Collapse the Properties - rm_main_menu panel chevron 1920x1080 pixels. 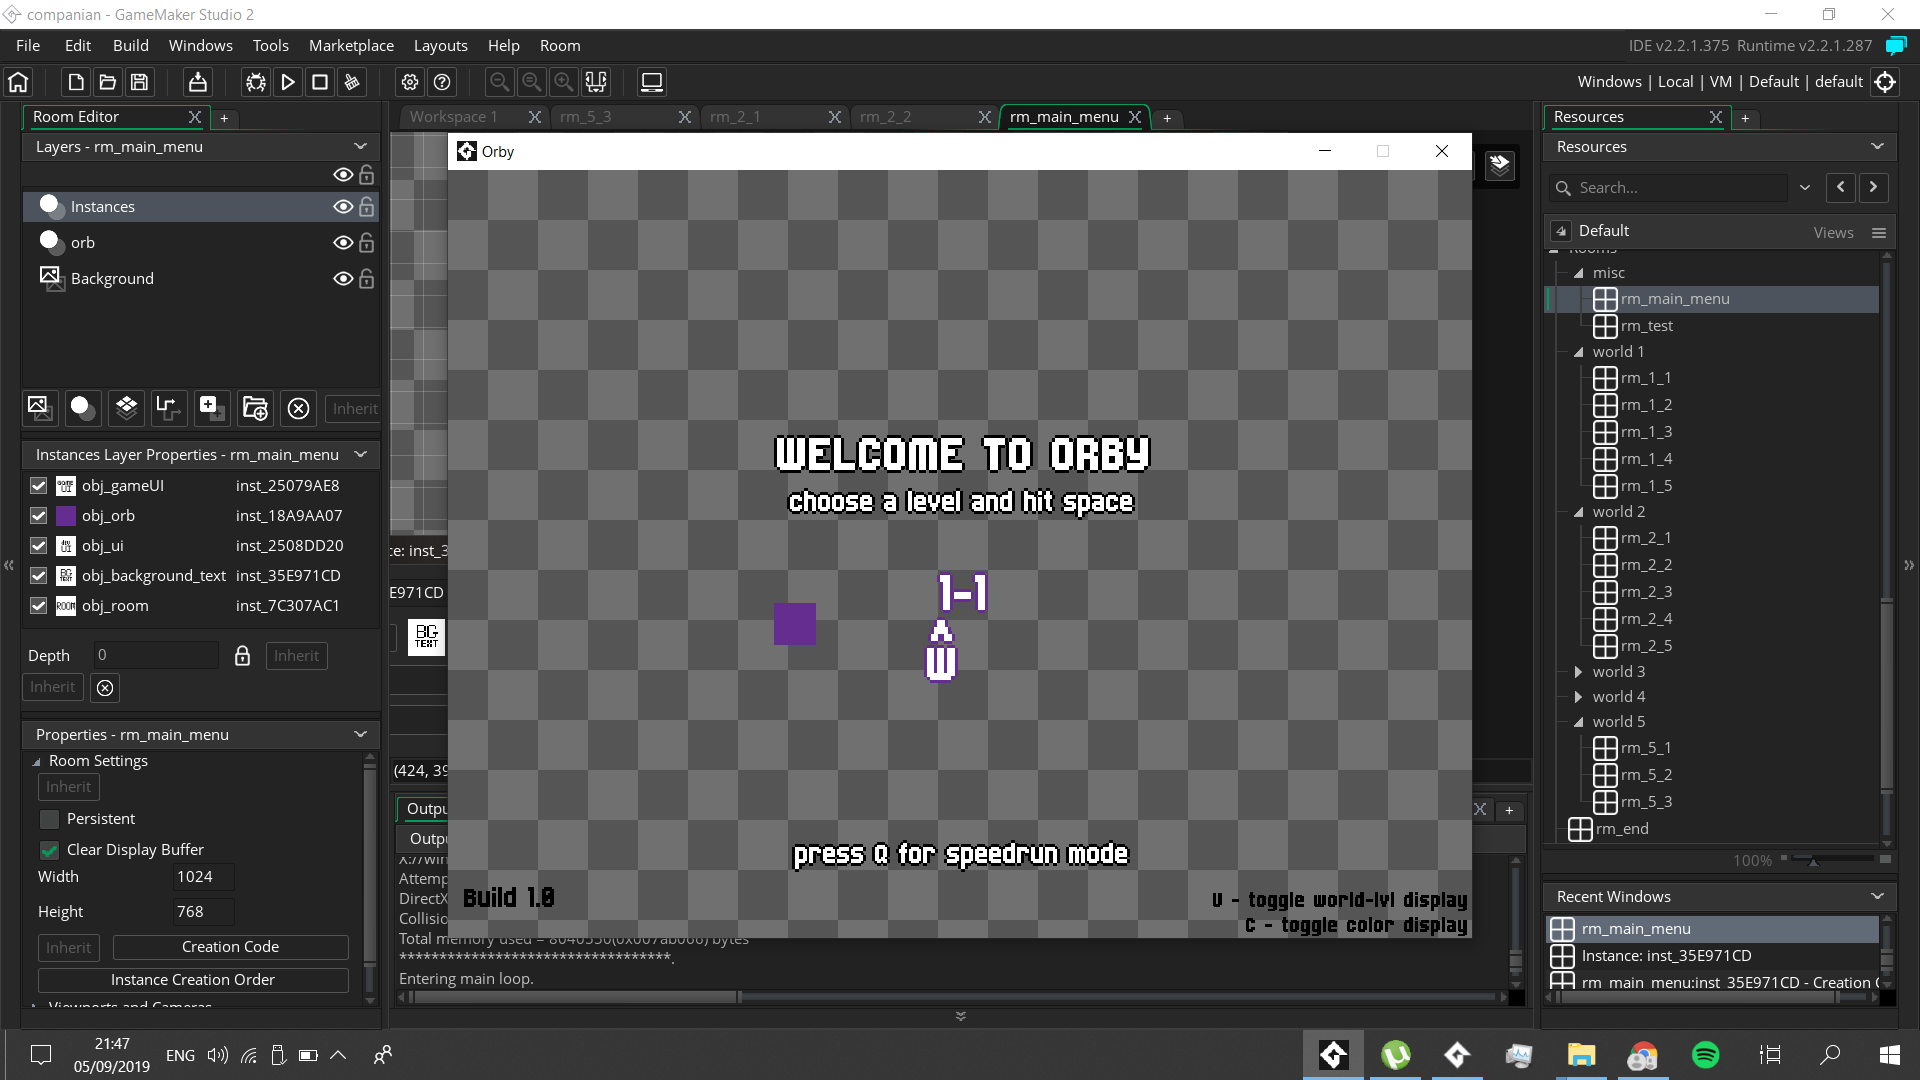click(x=360, y=735)
